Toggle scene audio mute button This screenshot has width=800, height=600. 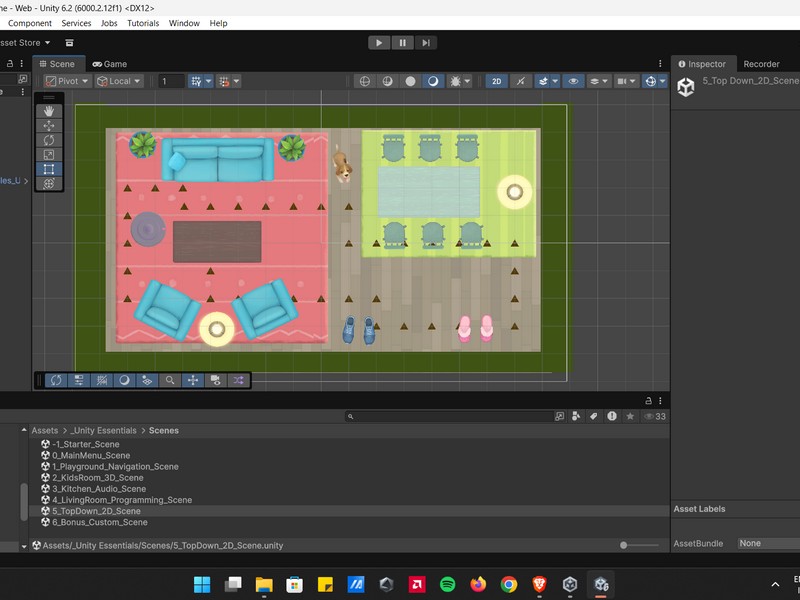pyautogui.click(x=521, y=81)
